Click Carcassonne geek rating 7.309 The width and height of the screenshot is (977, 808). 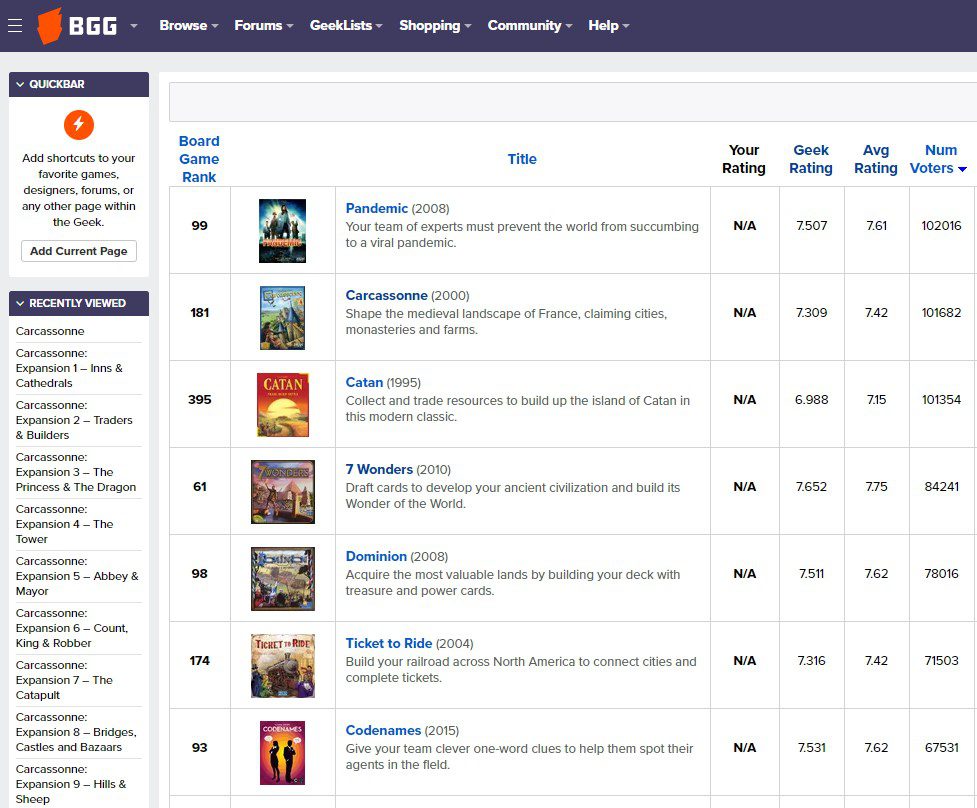[811, 313]
